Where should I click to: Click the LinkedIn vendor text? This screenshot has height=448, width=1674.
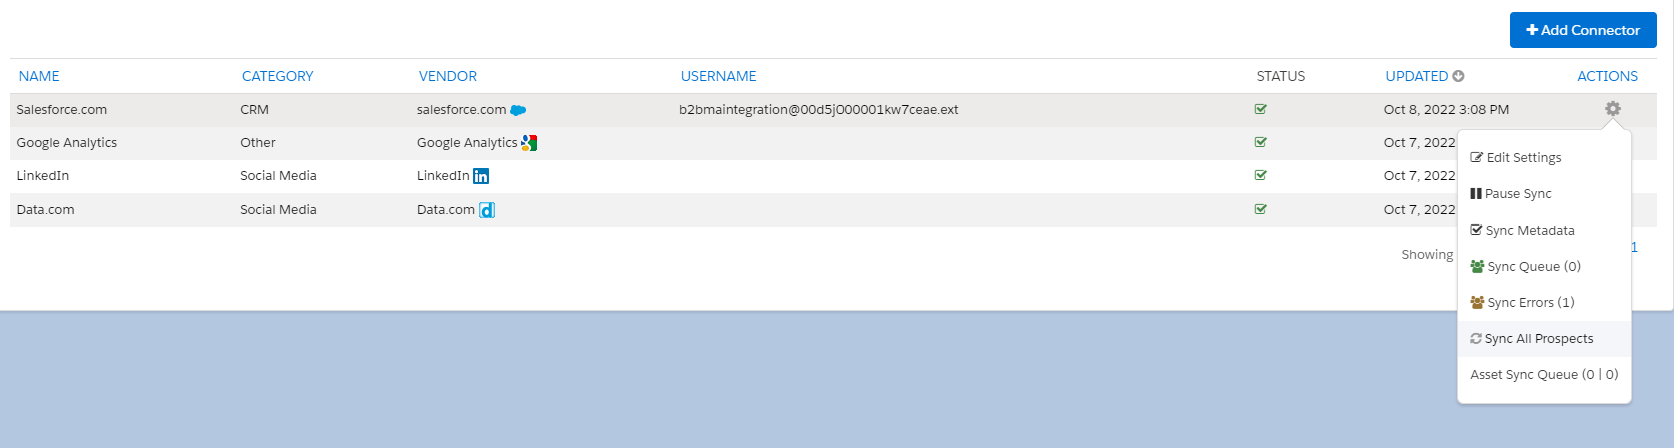[443, 176]
